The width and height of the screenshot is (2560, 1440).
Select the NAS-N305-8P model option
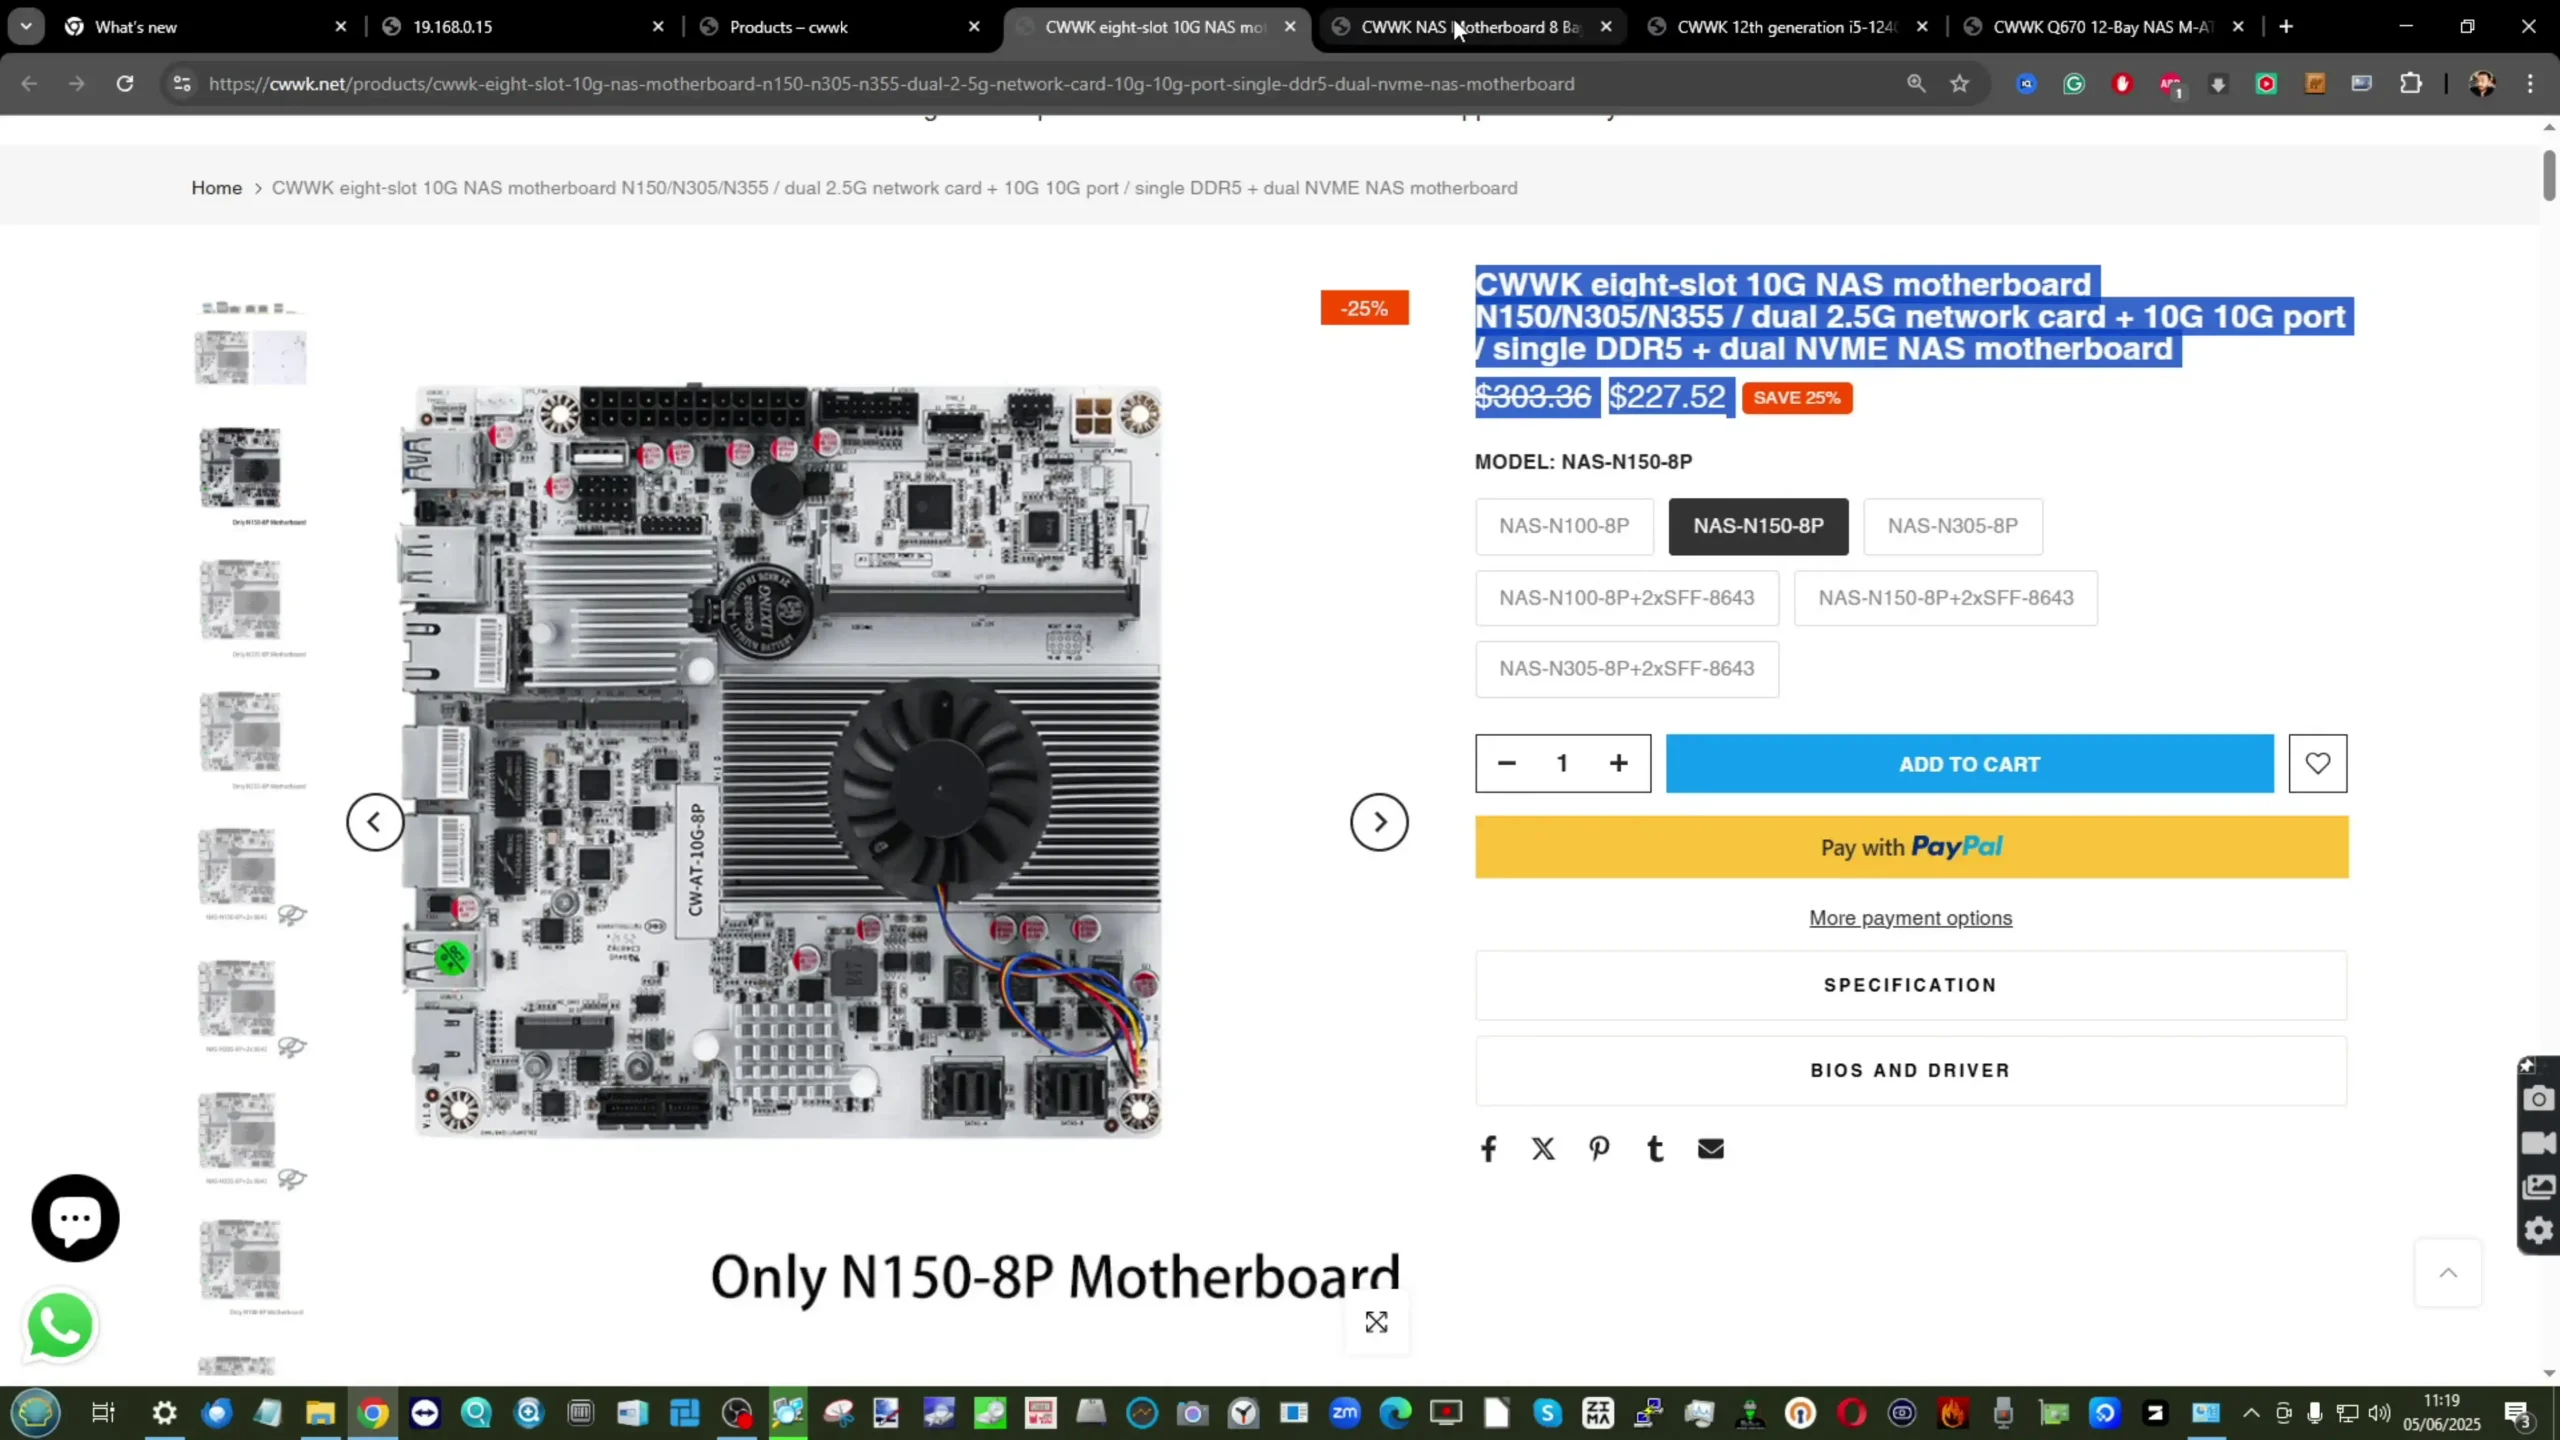pyautogui.click(x=1952, y=526)
